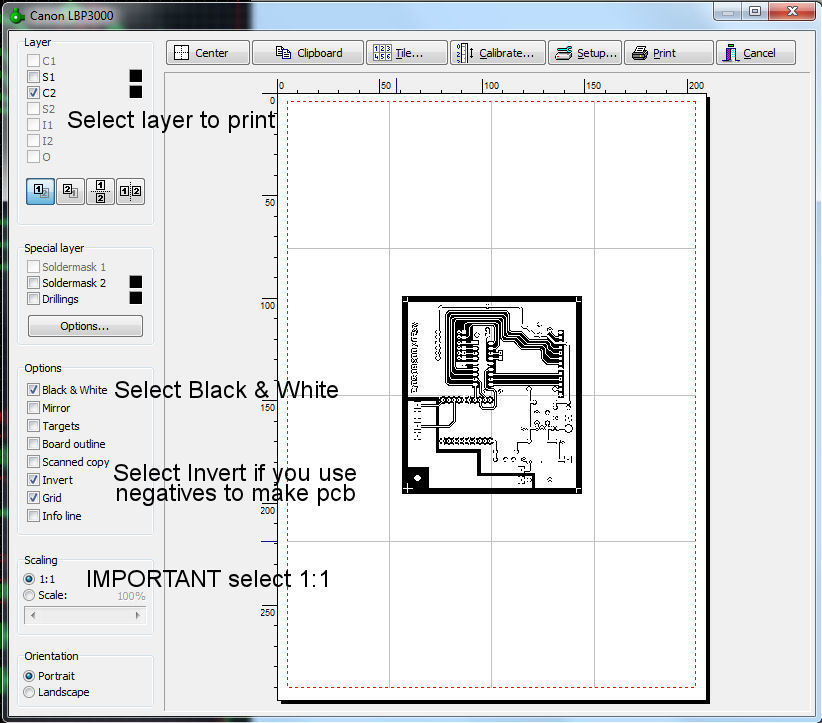This screenshot has width=822, height=723.
Task: Select layer 1 on top icon
Action: [x=40, y=191]
